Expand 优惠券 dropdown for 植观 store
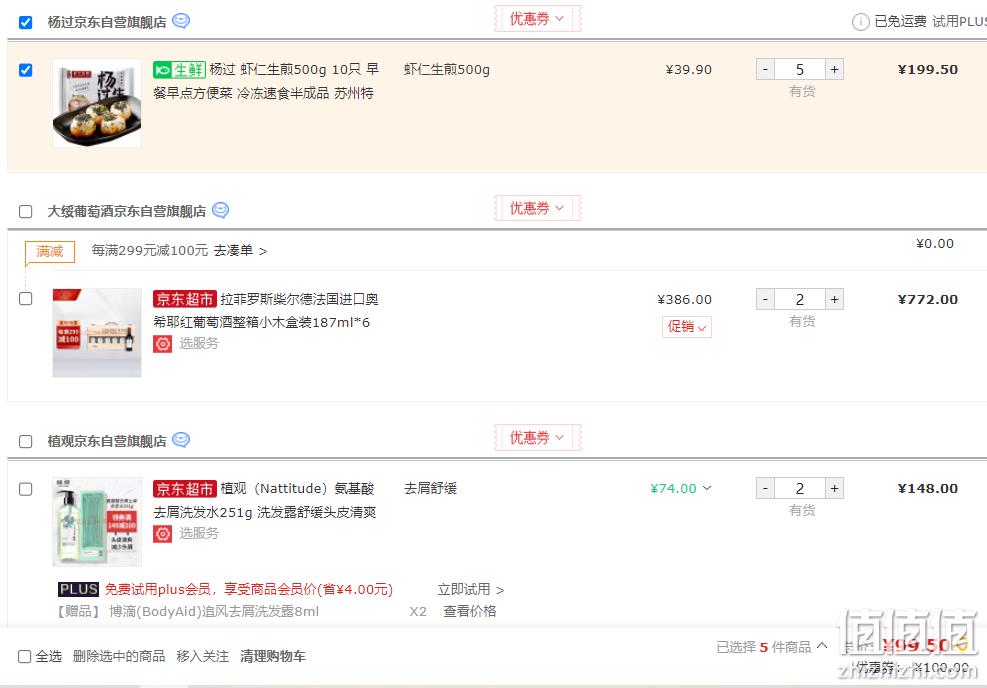The image size is (987, 688). point(537,437)
